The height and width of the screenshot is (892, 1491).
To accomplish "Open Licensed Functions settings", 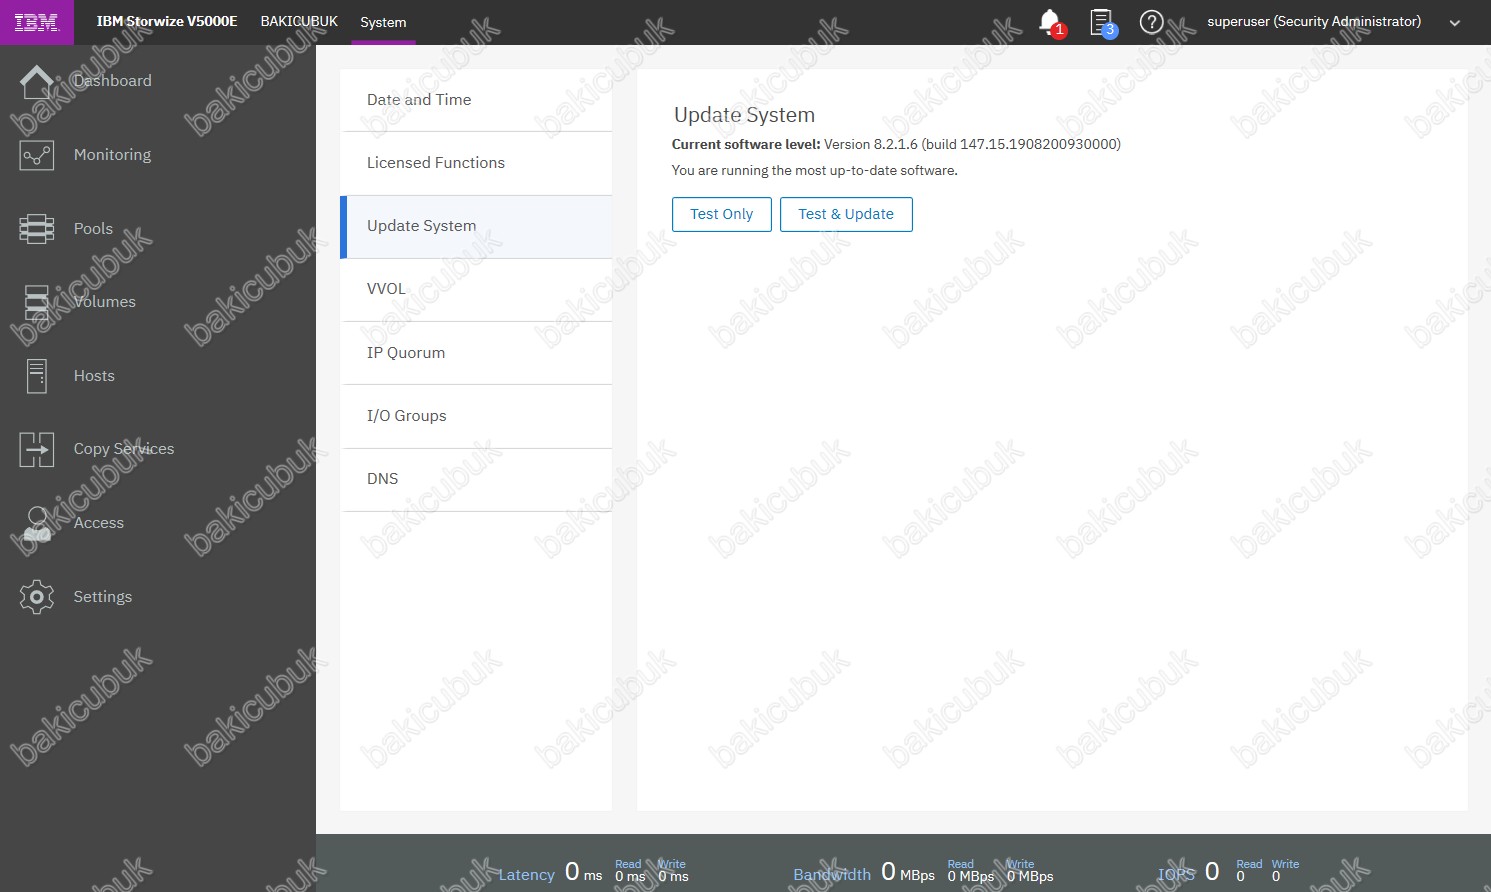I will point(476,163).
